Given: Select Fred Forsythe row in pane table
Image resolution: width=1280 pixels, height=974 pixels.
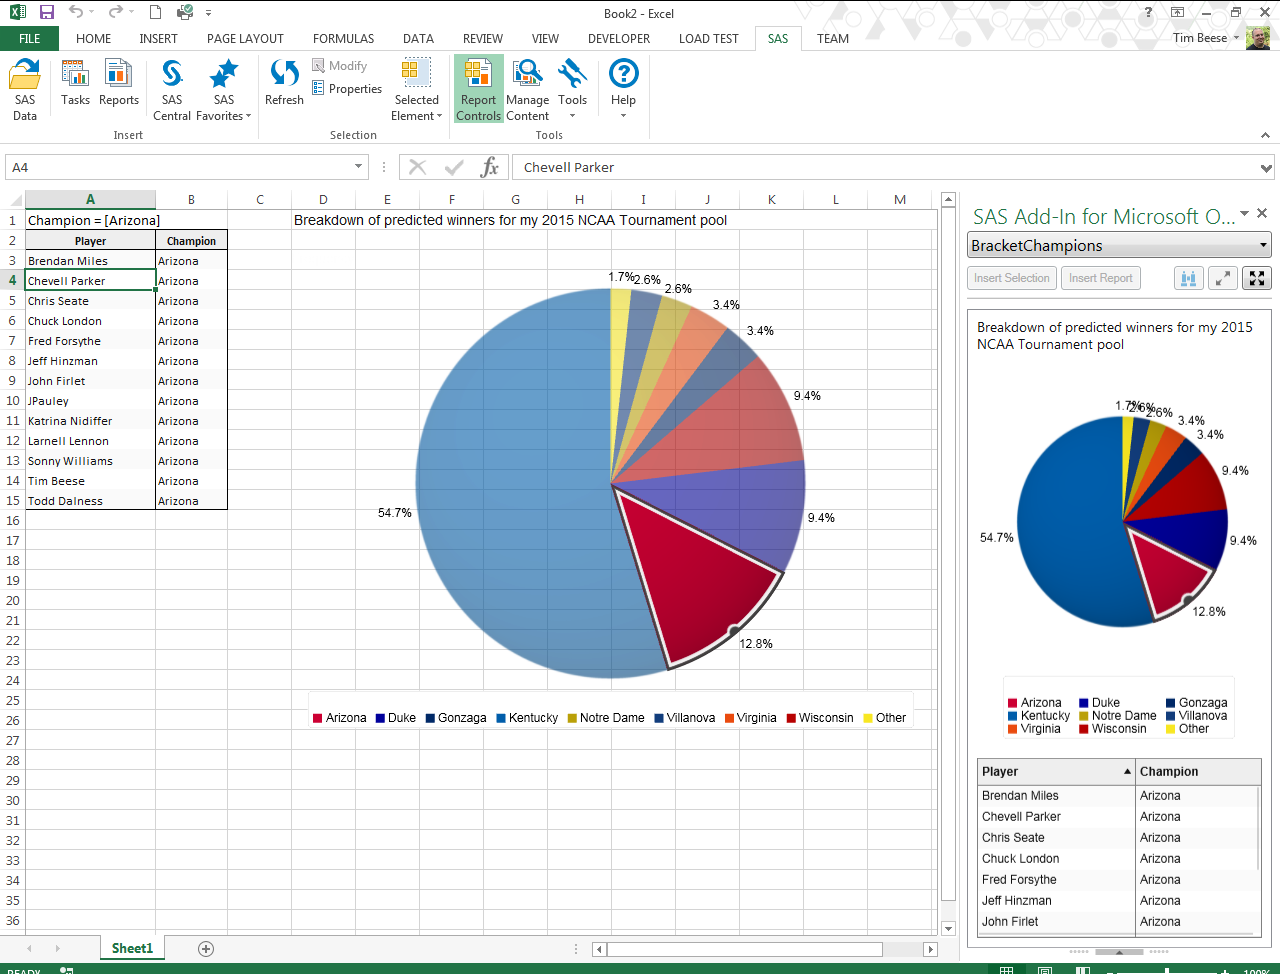Looking at the screenshot, I should [1119, 879].
